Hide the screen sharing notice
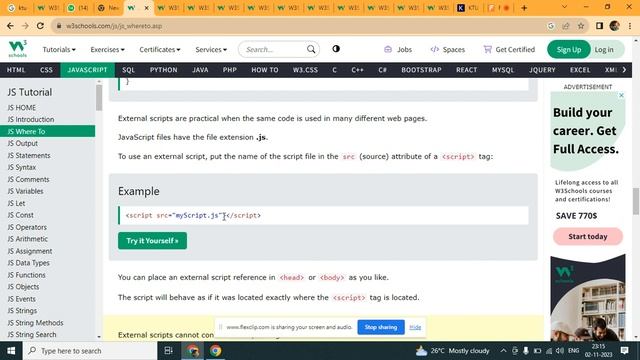 tap(415, 327)
